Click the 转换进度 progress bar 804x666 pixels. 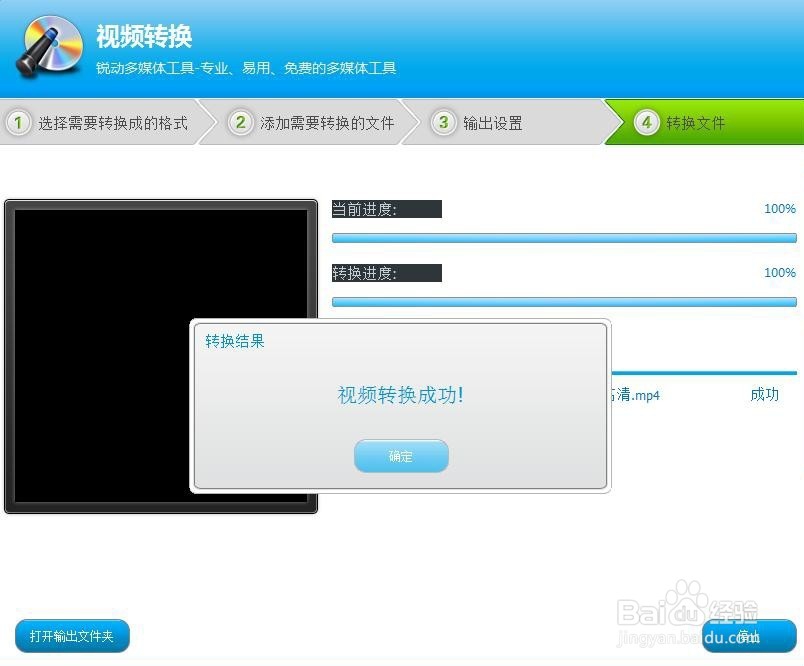click(564, 301)
